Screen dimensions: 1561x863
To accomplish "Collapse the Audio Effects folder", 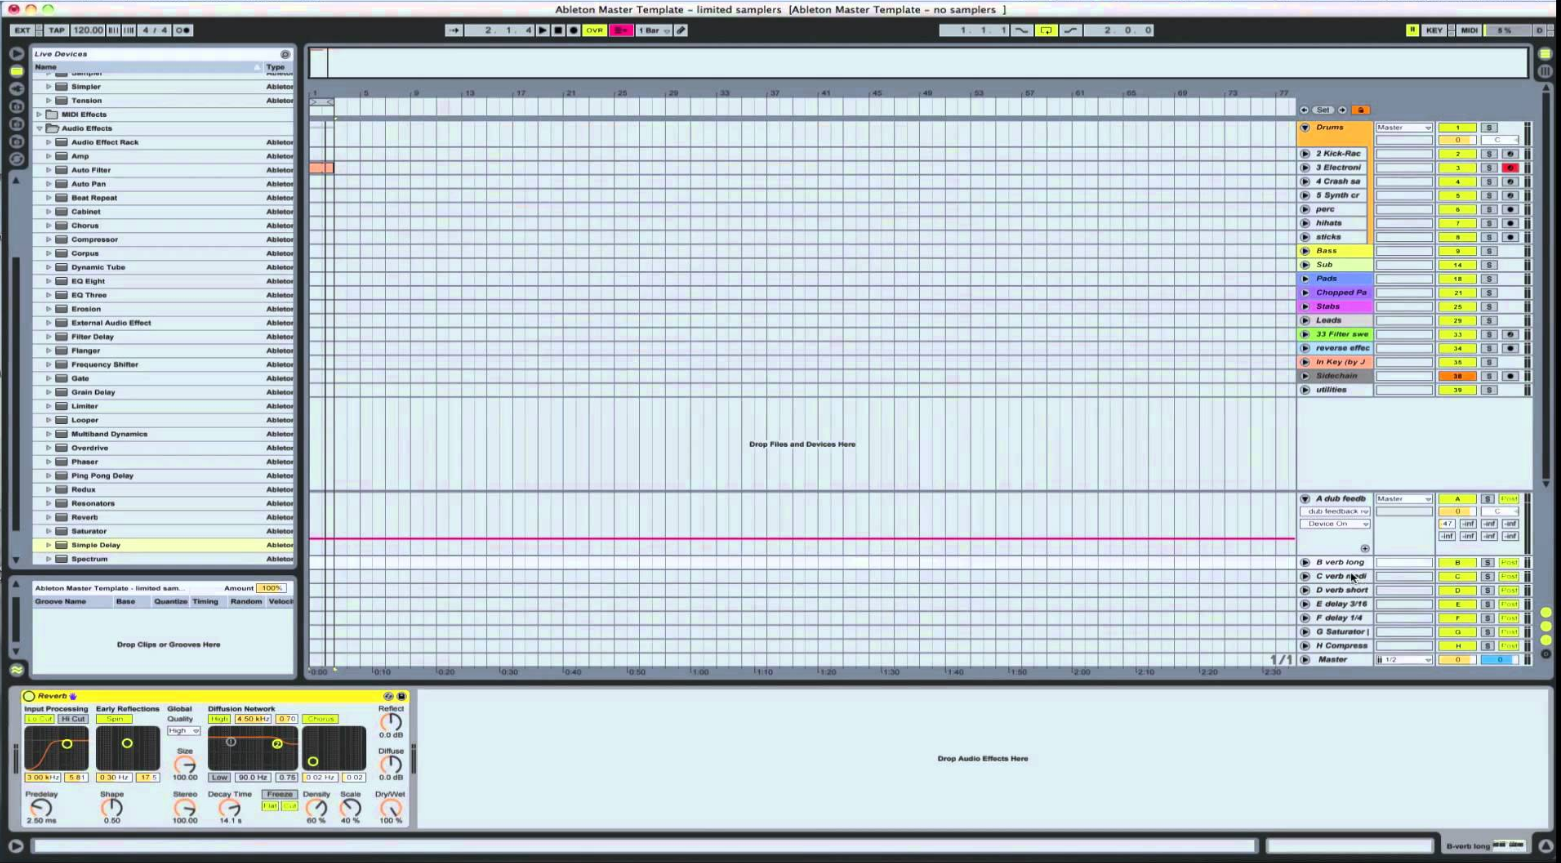I will pos(39,128).
